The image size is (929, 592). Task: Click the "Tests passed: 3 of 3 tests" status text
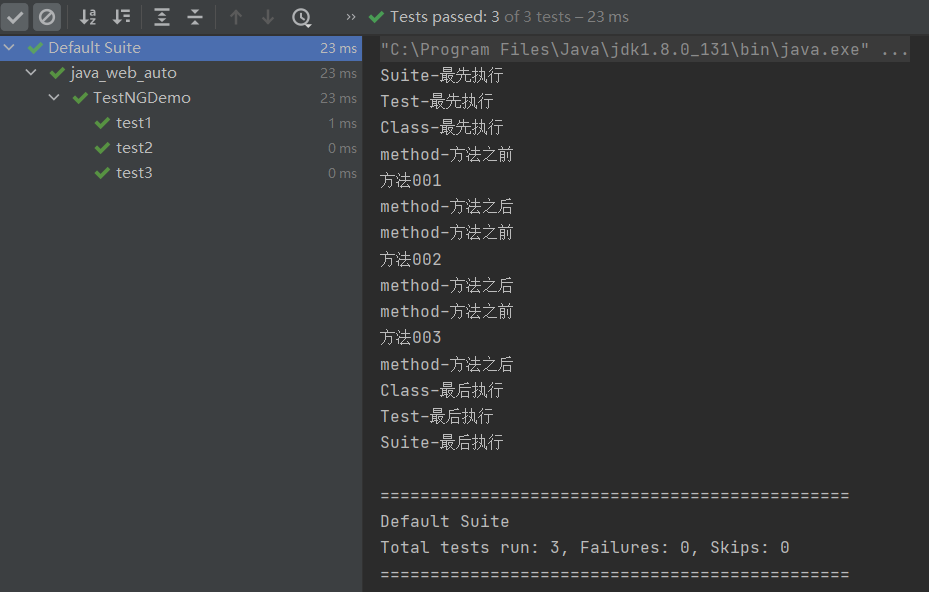click(480, 17)
